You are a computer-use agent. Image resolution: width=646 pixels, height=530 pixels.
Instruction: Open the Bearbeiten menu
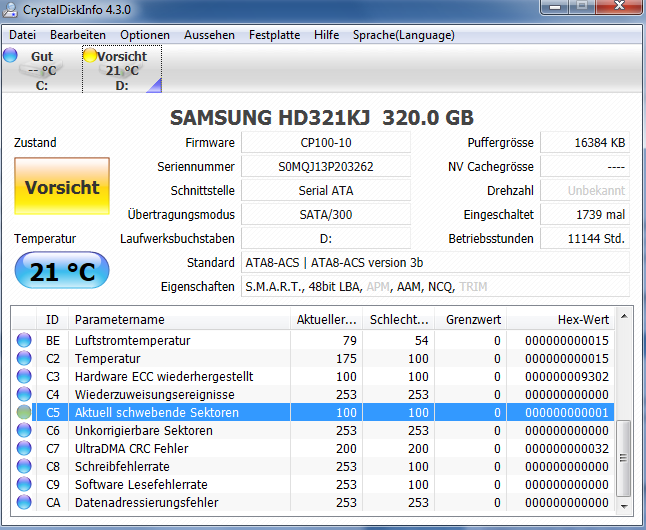(78, 35)
